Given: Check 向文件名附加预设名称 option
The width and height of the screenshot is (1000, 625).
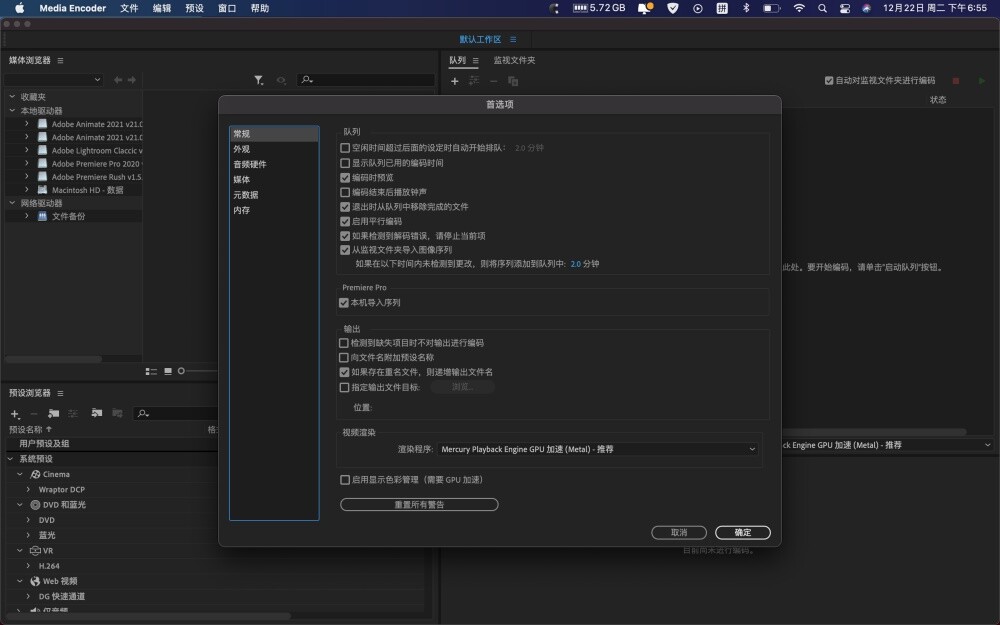Looking at the screenshot, I should [344, 358].
